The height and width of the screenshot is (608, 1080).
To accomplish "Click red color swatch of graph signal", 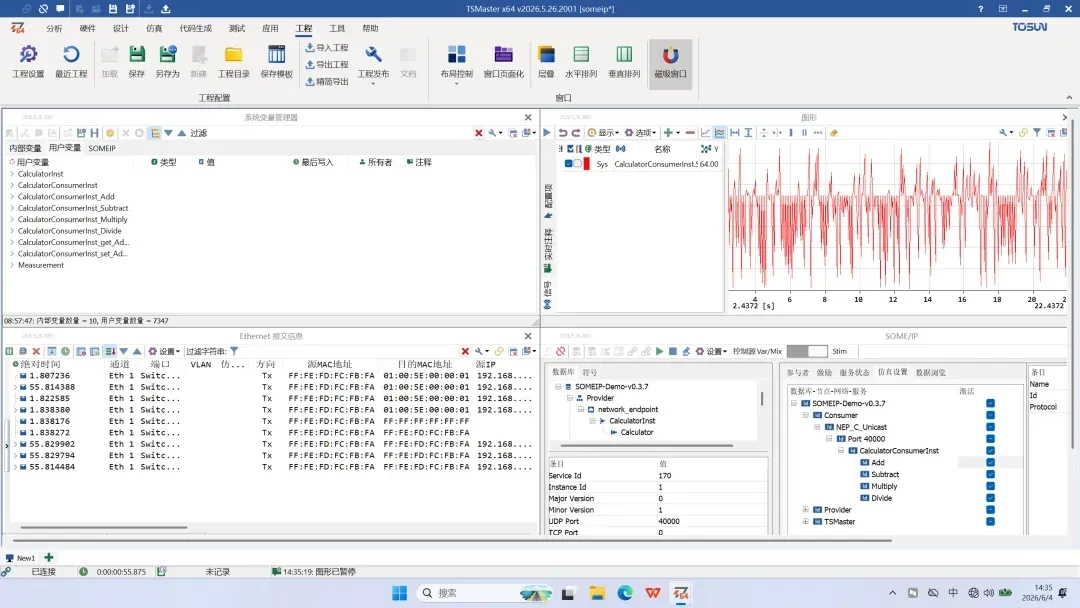I will point(586,164).
